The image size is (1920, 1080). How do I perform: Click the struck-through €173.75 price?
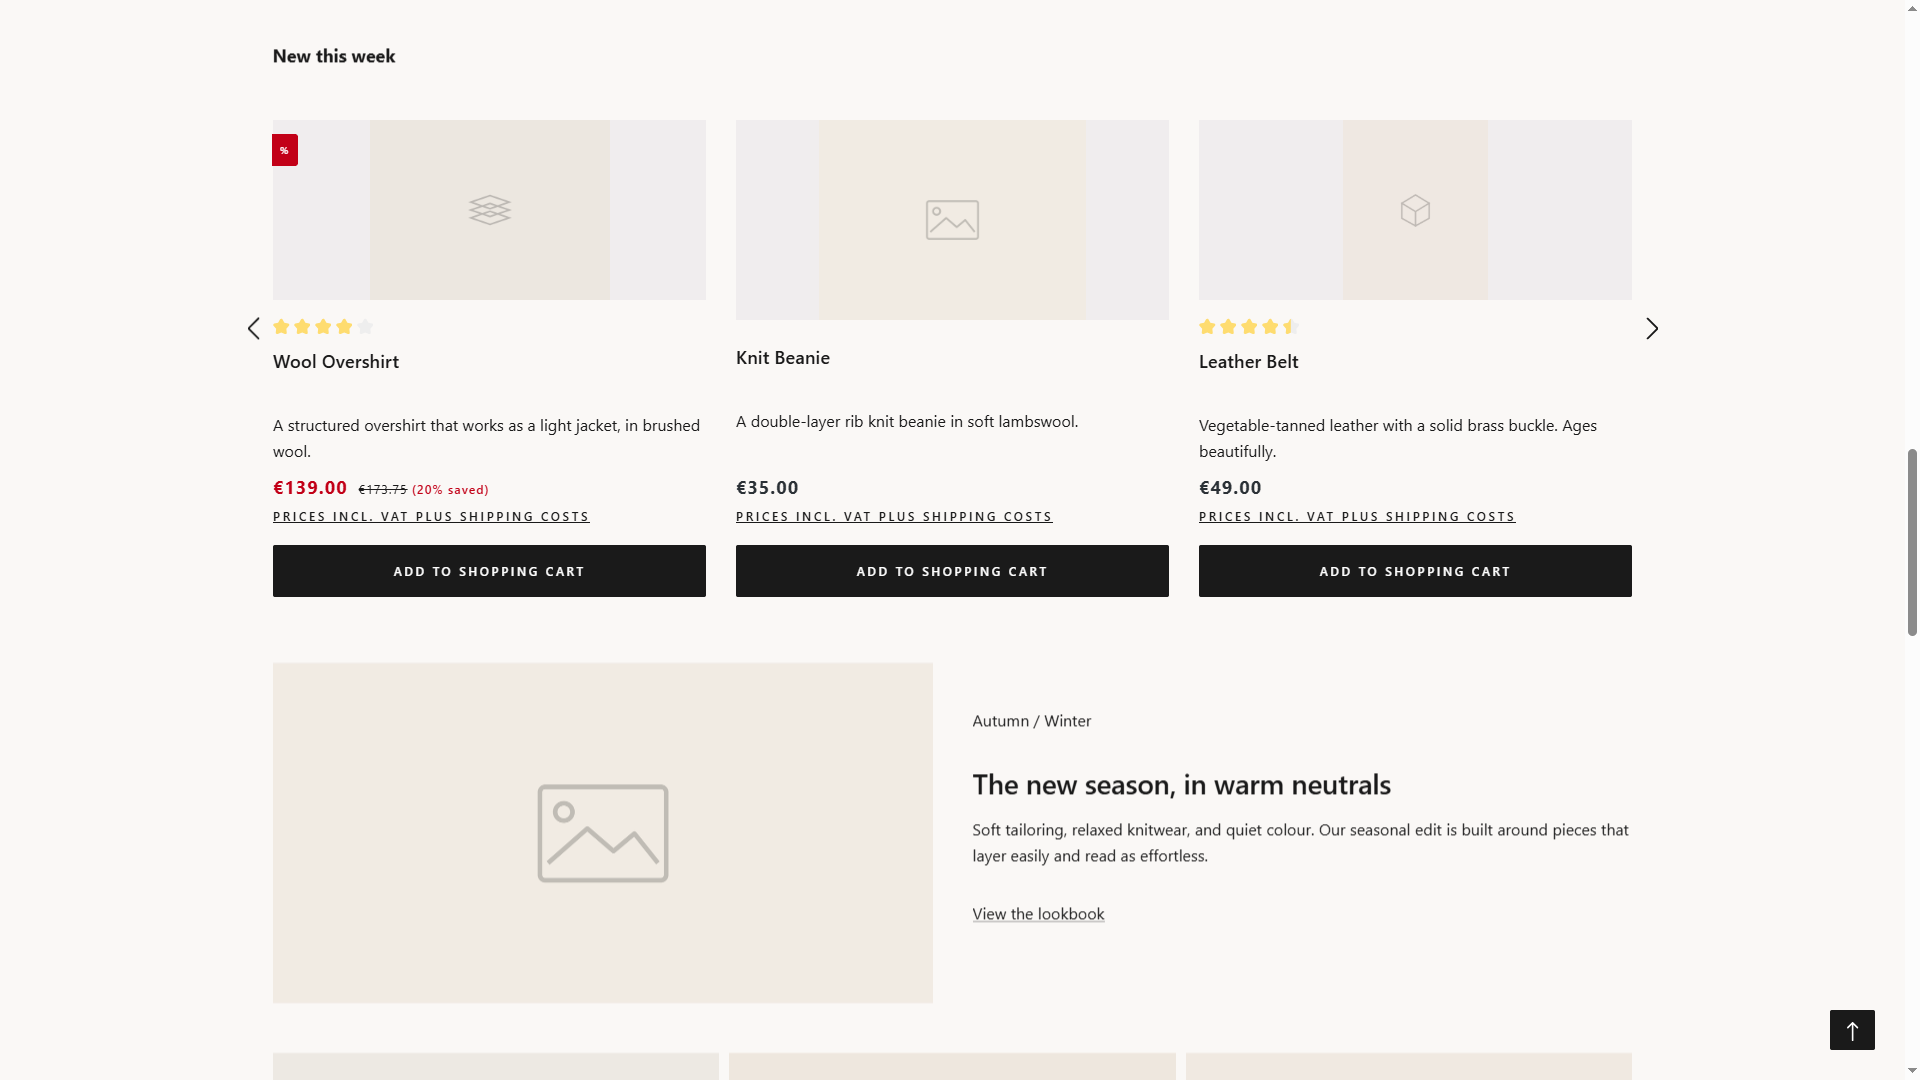[383, 490]
